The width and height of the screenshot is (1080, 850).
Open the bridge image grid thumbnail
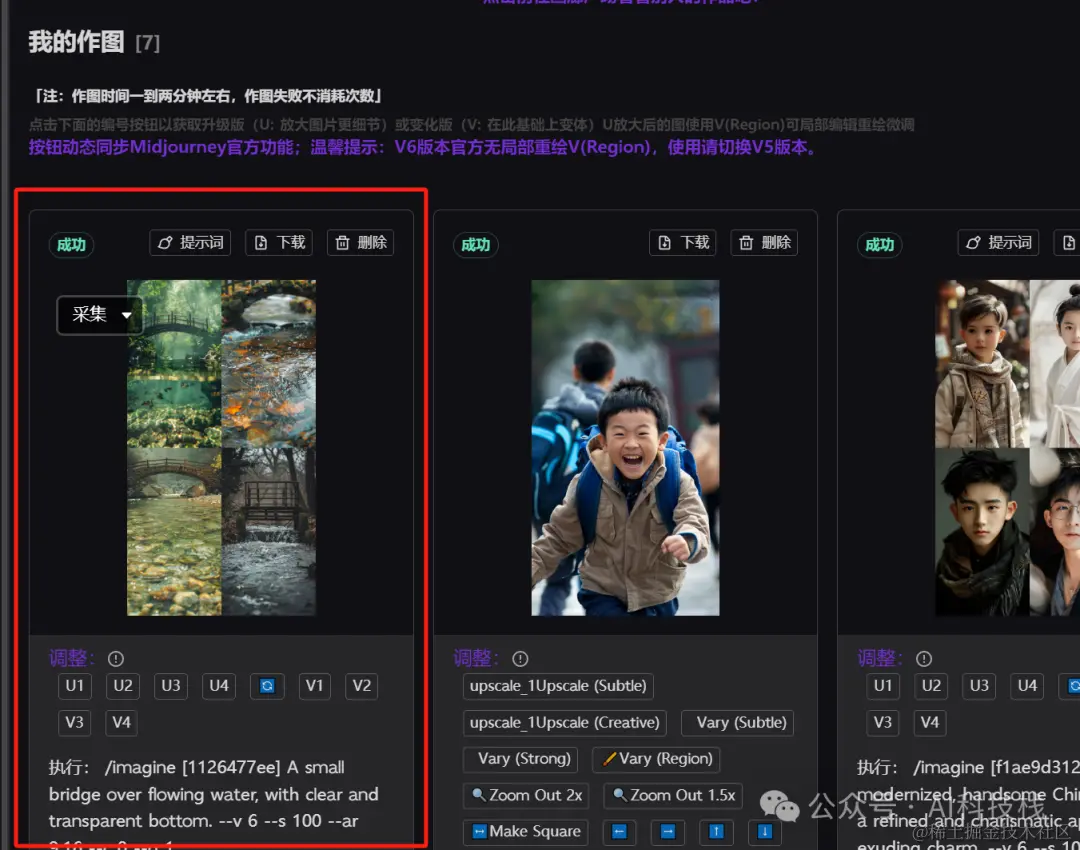click(221, 448)
